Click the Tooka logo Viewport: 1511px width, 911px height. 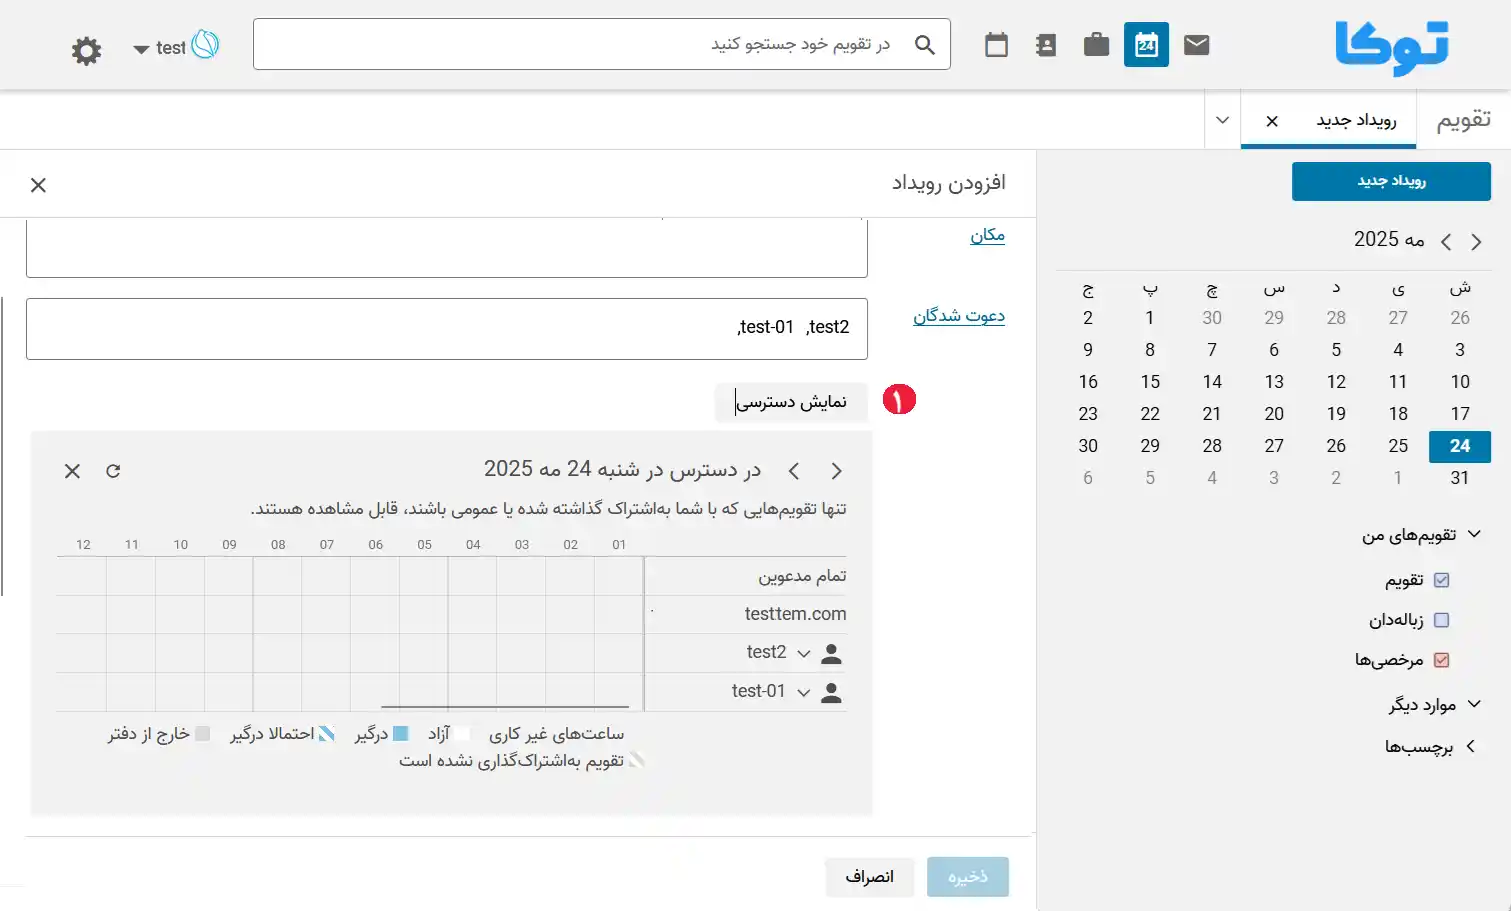point(1392,48)
